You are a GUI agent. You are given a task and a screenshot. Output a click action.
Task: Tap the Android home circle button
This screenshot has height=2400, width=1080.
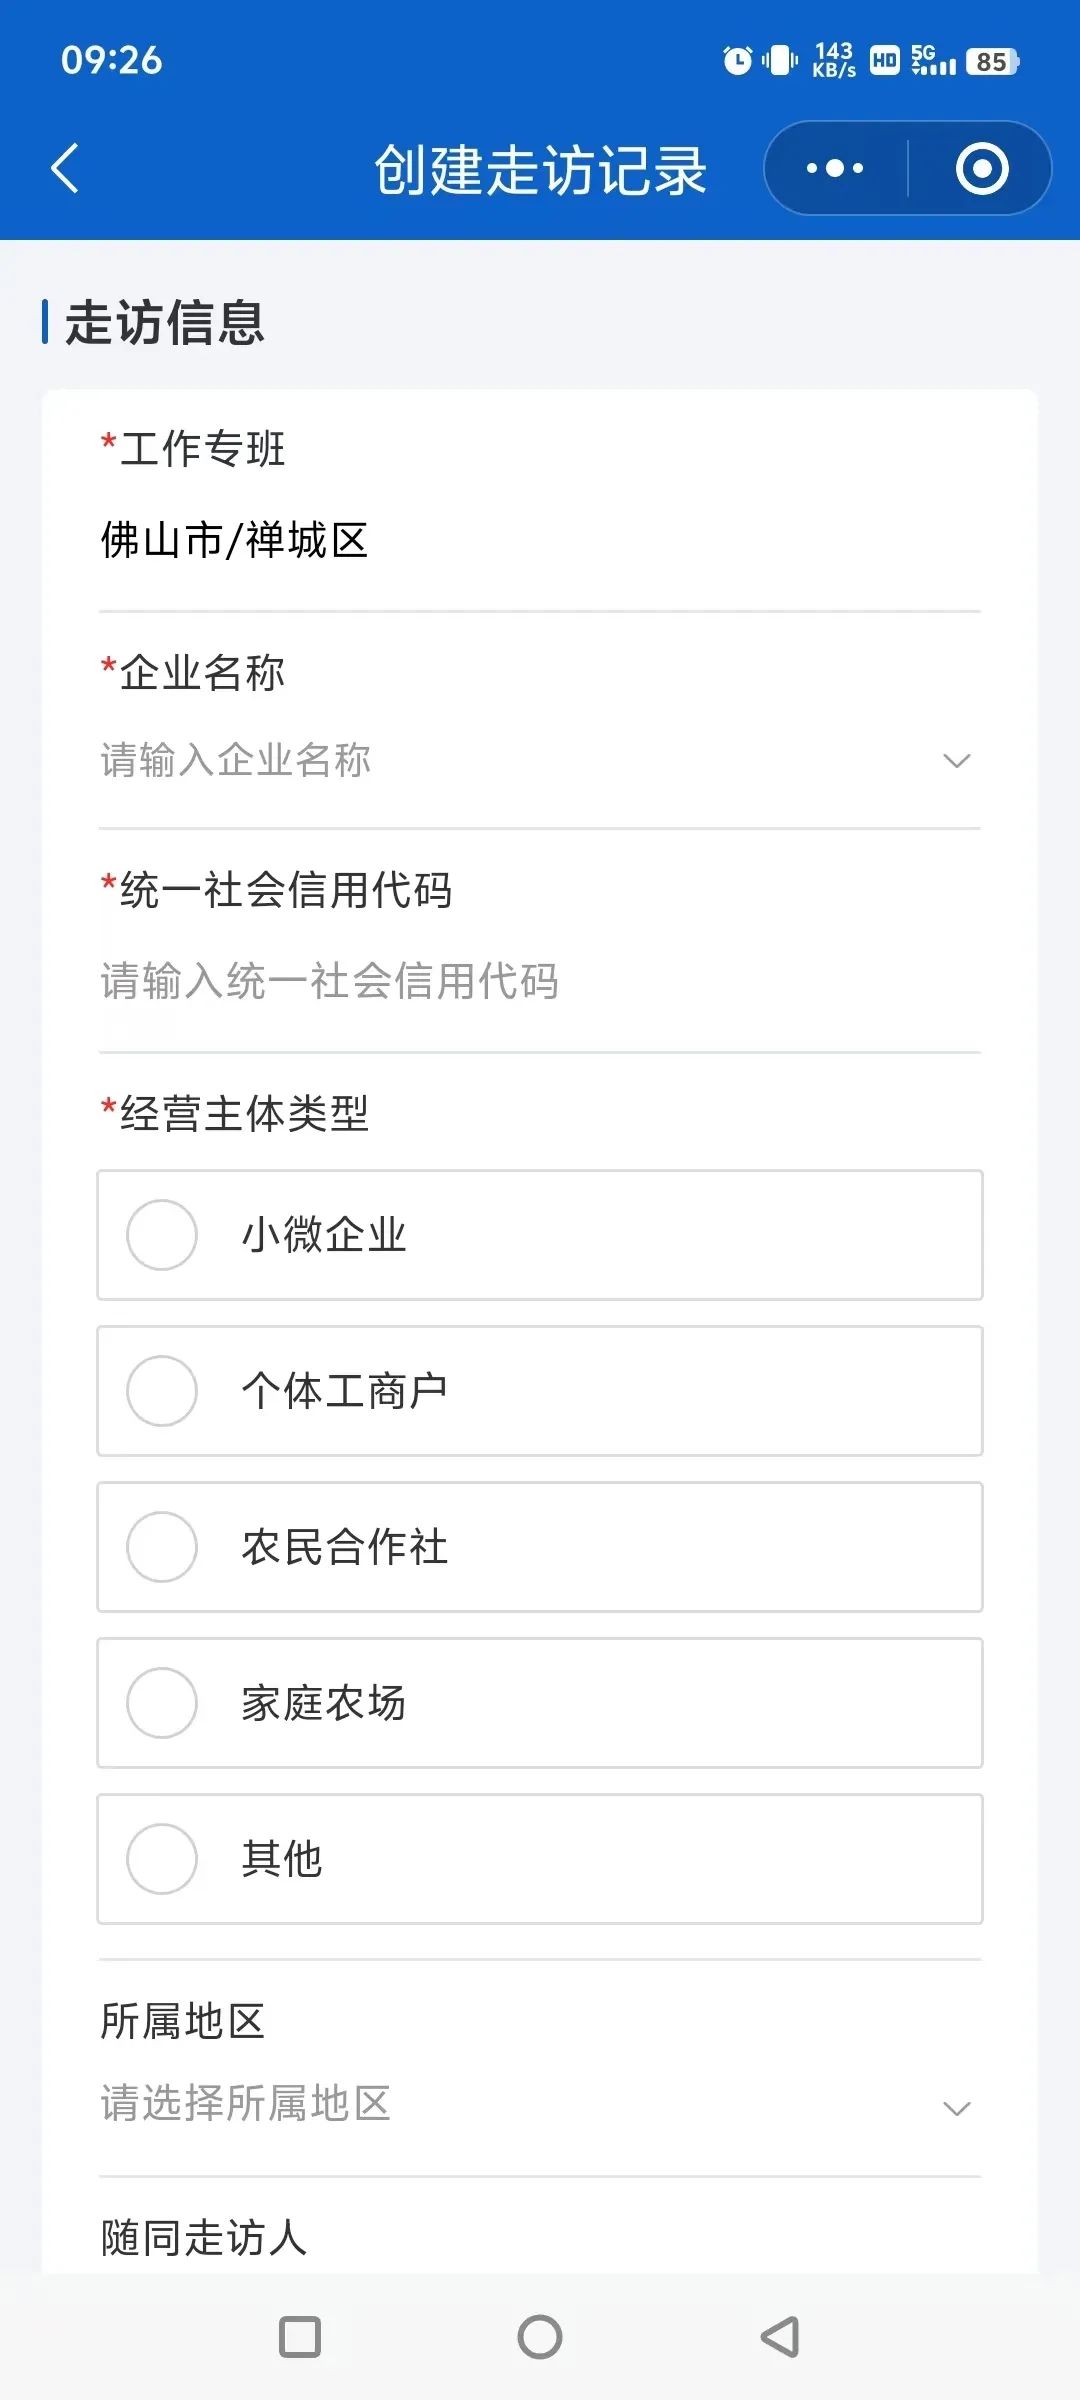click(540, 2337)
